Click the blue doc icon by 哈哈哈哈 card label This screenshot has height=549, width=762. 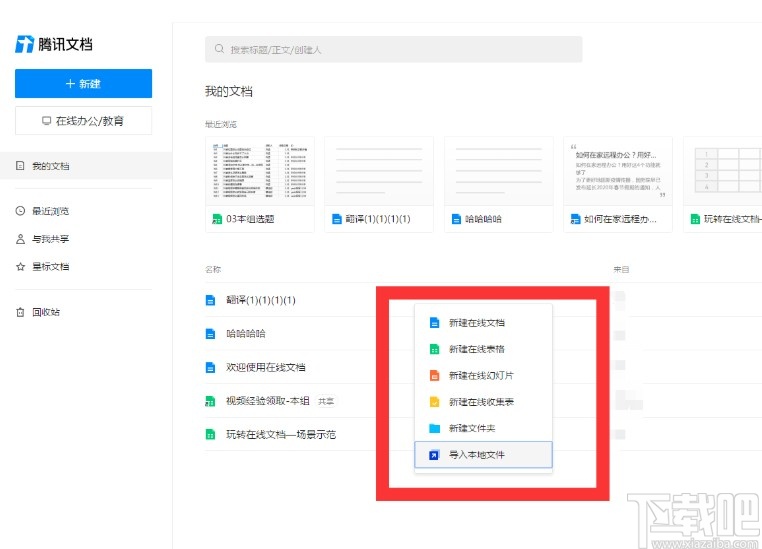click(x=456, y=219)
